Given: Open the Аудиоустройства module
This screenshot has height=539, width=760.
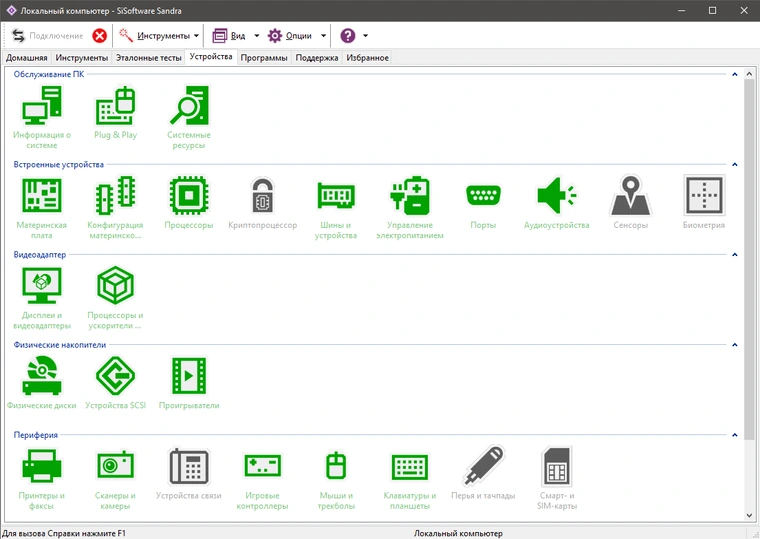Looking at the screenshot, I should coord(556,203).
